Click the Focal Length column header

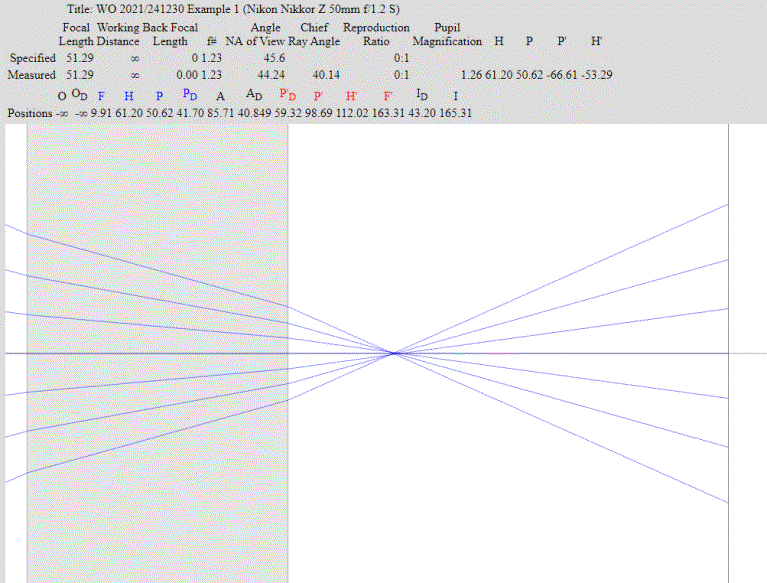[76, 34]
